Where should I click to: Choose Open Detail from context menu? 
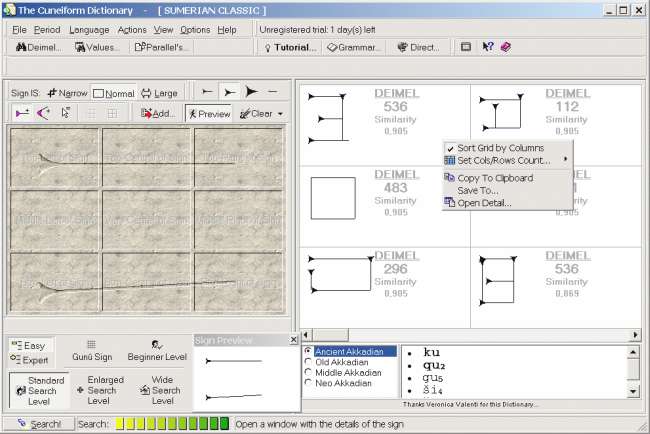(x=484, y=203)
